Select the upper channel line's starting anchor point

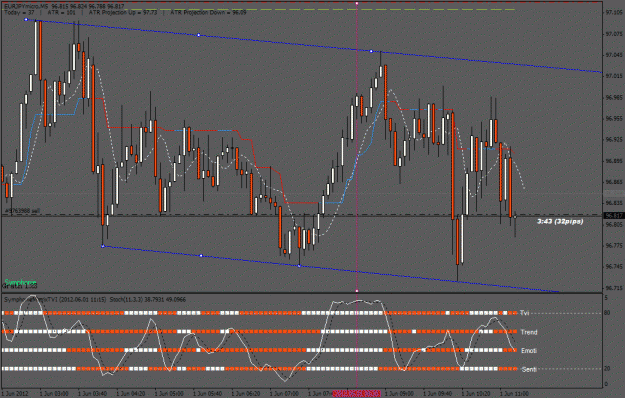click(x=26, y=19)
